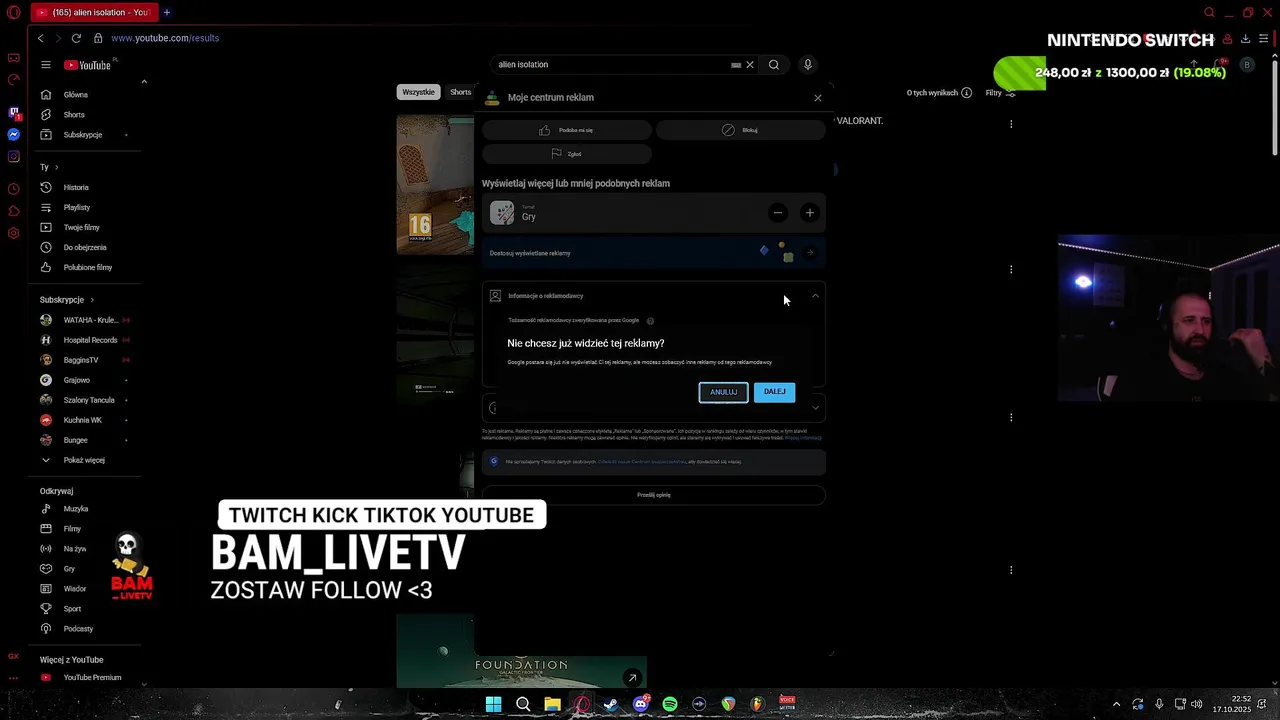Click the browser back arrow
The image size is (1280, 720).
pyautogui.click(x=40, y=38)
